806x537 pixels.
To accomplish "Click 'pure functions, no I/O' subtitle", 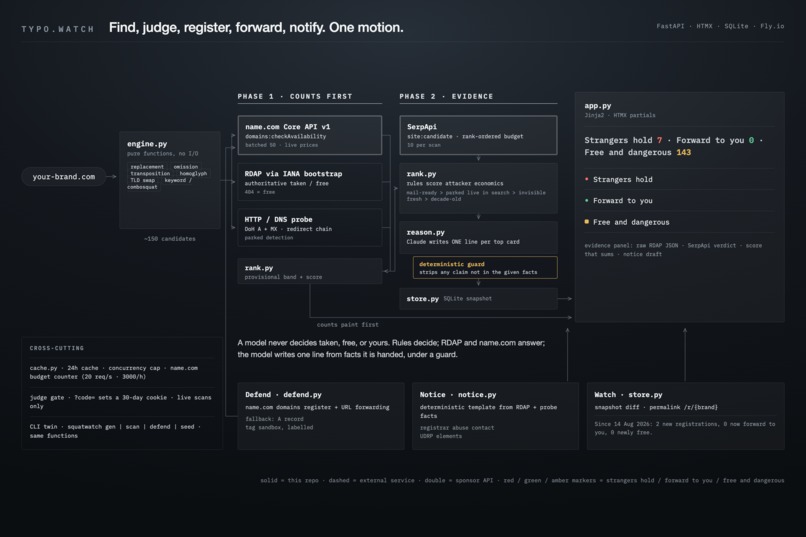I will click(162, 154).
